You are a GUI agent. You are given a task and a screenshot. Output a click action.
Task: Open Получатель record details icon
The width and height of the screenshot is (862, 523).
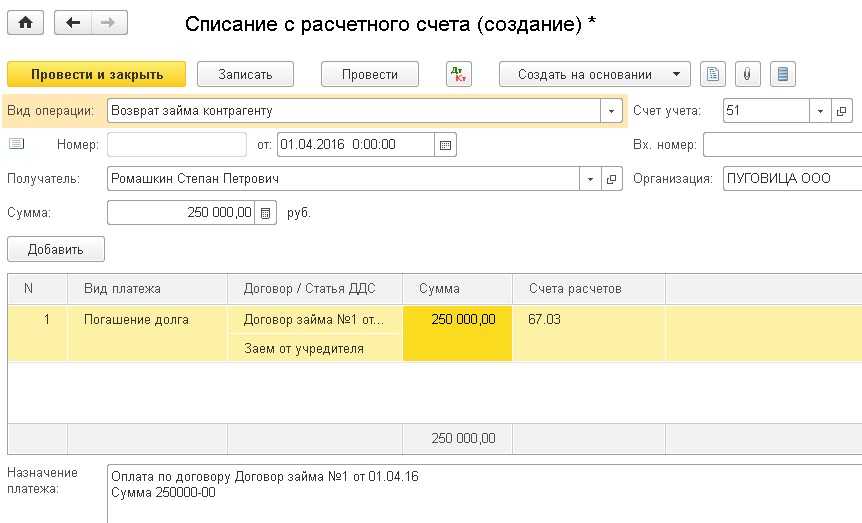611,179
